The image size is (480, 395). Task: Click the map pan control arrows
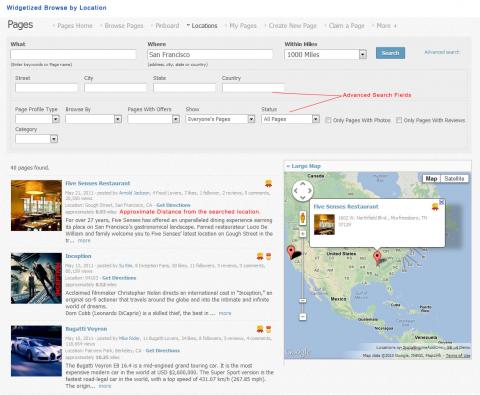[x=303, y=191]
